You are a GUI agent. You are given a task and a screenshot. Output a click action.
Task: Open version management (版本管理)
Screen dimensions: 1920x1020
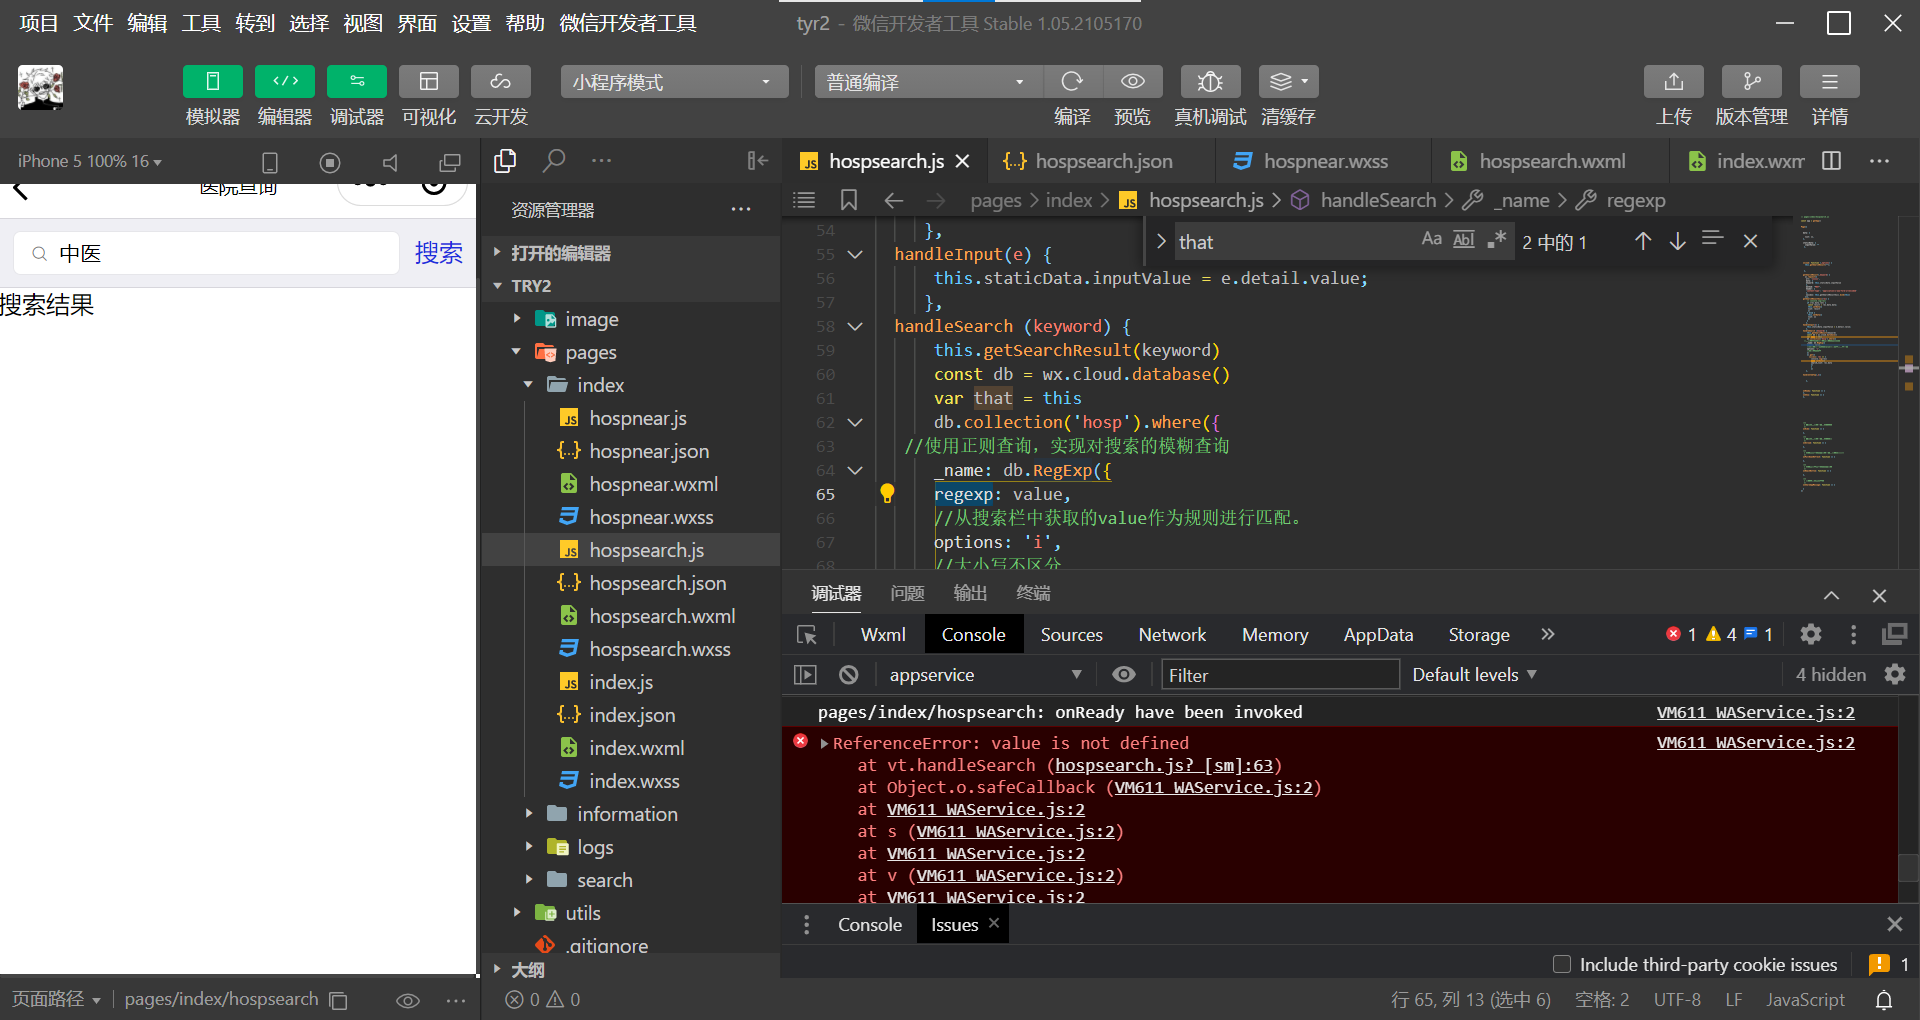[1752, 82]
